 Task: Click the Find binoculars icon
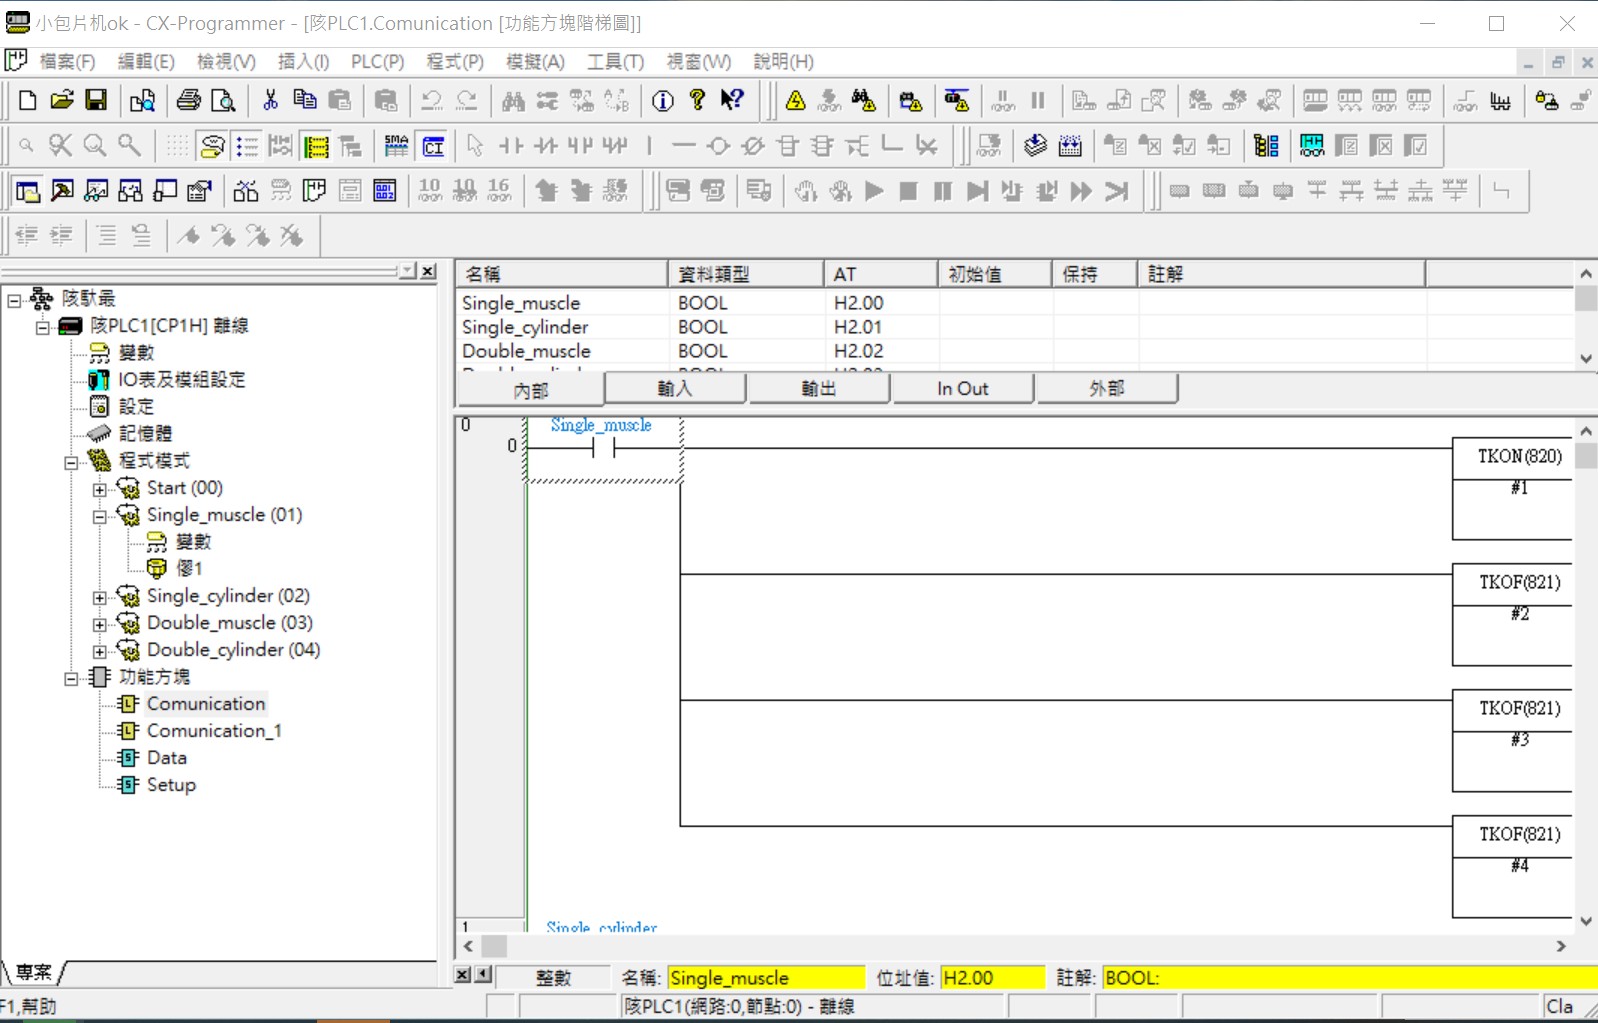pos(513,100)
